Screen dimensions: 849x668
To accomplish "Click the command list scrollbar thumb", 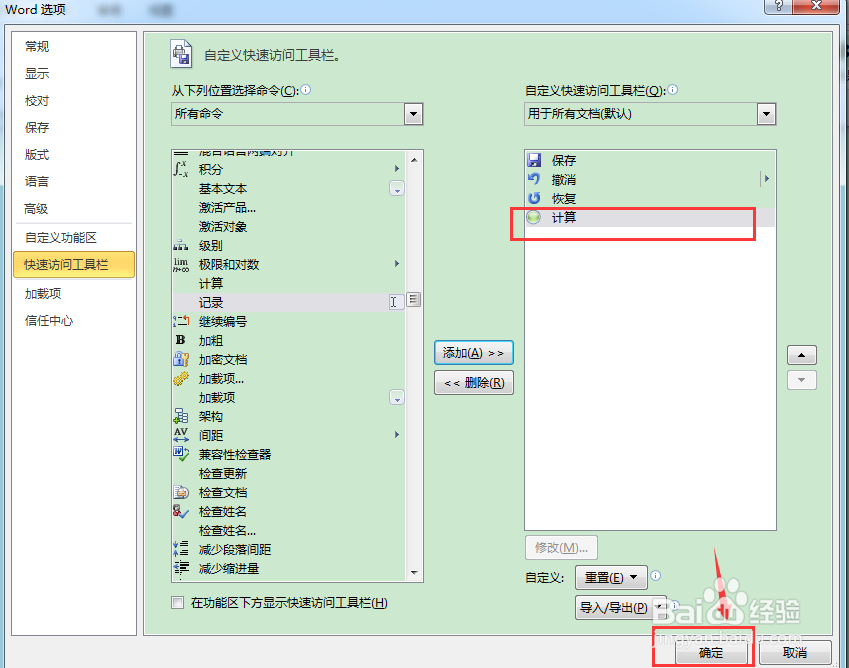I will click(414, 299).
